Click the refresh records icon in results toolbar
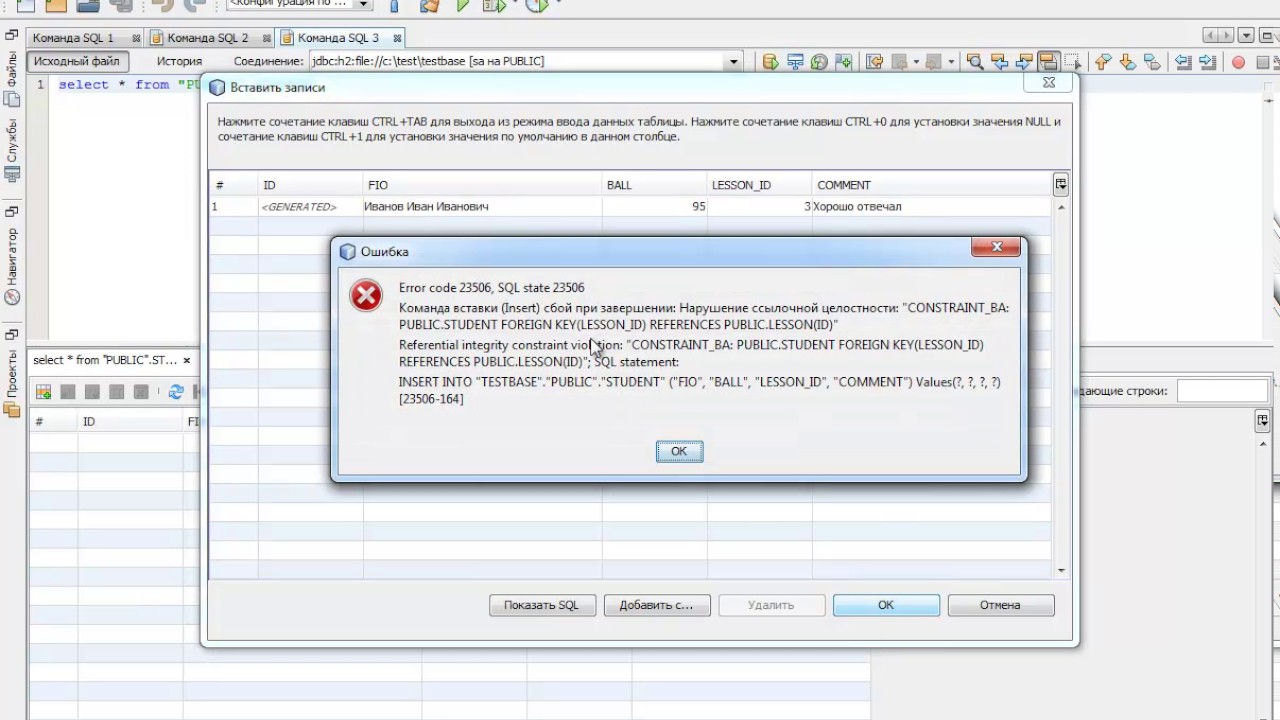This screenshot has width=1280, height=720. pyautogui.click(x=176, y=392)
